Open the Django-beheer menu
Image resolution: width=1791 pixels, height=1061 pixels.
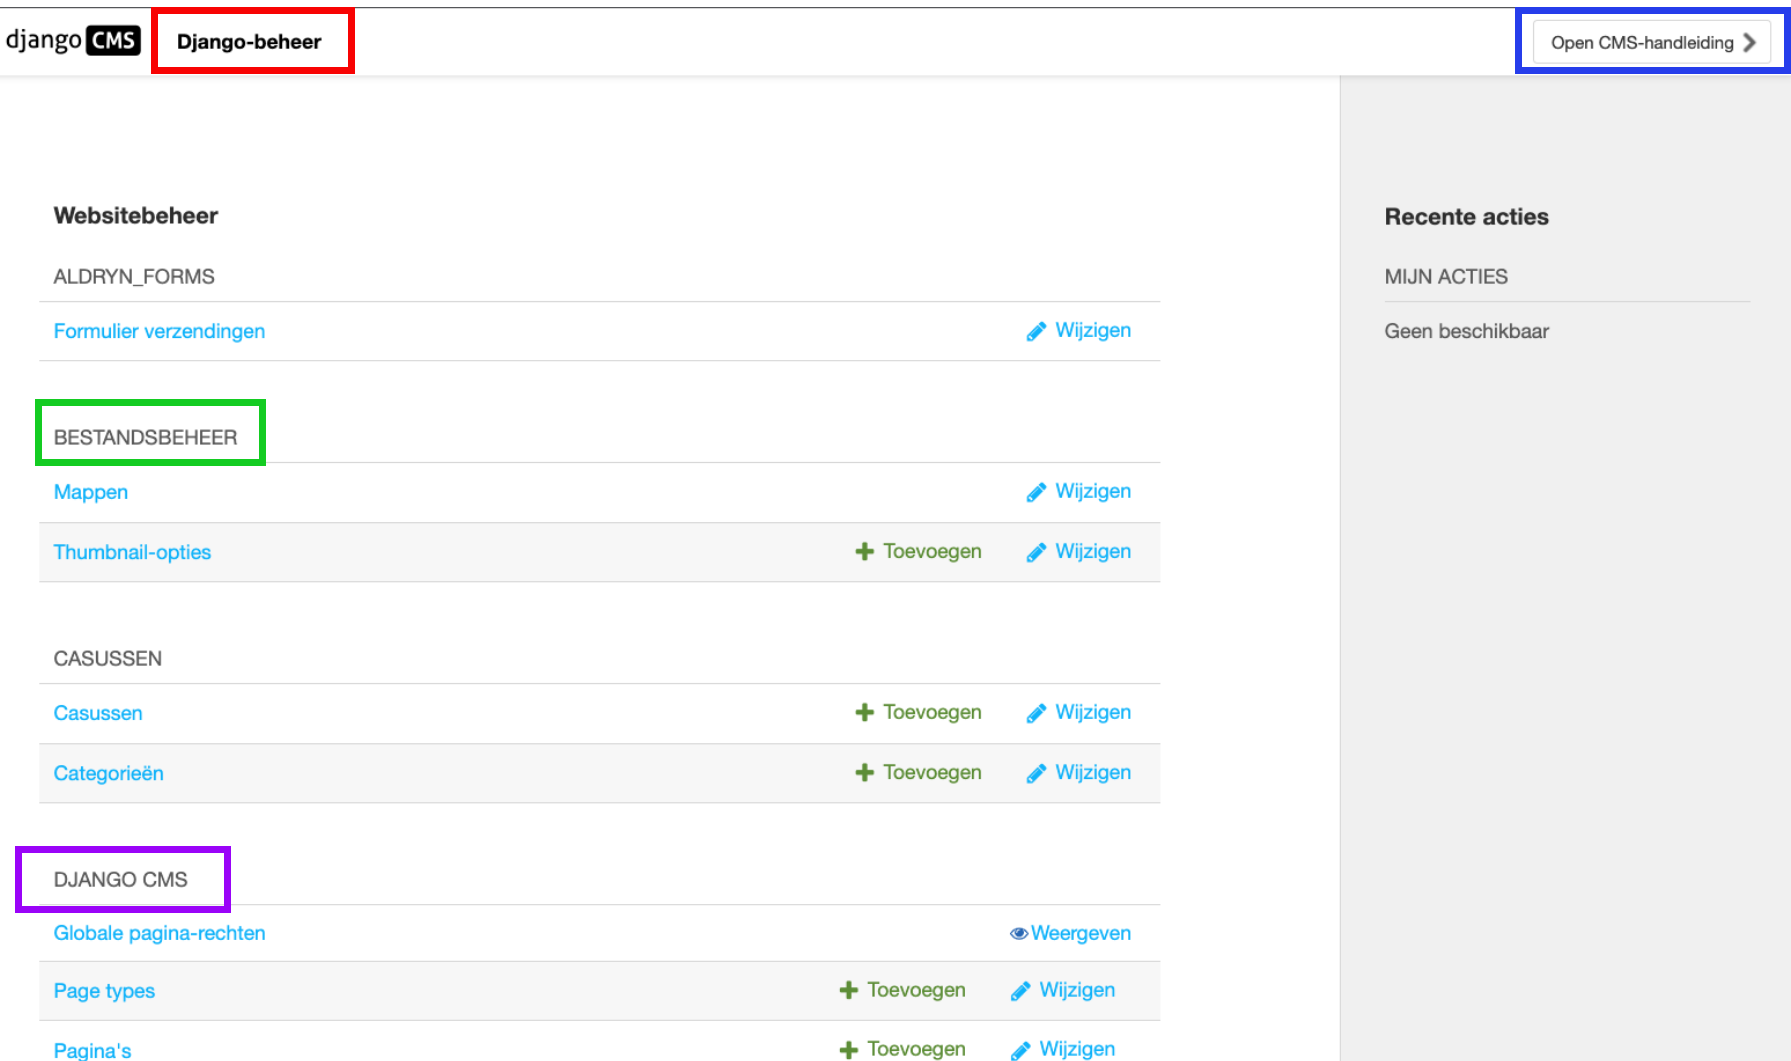click(x=249, y=42)
